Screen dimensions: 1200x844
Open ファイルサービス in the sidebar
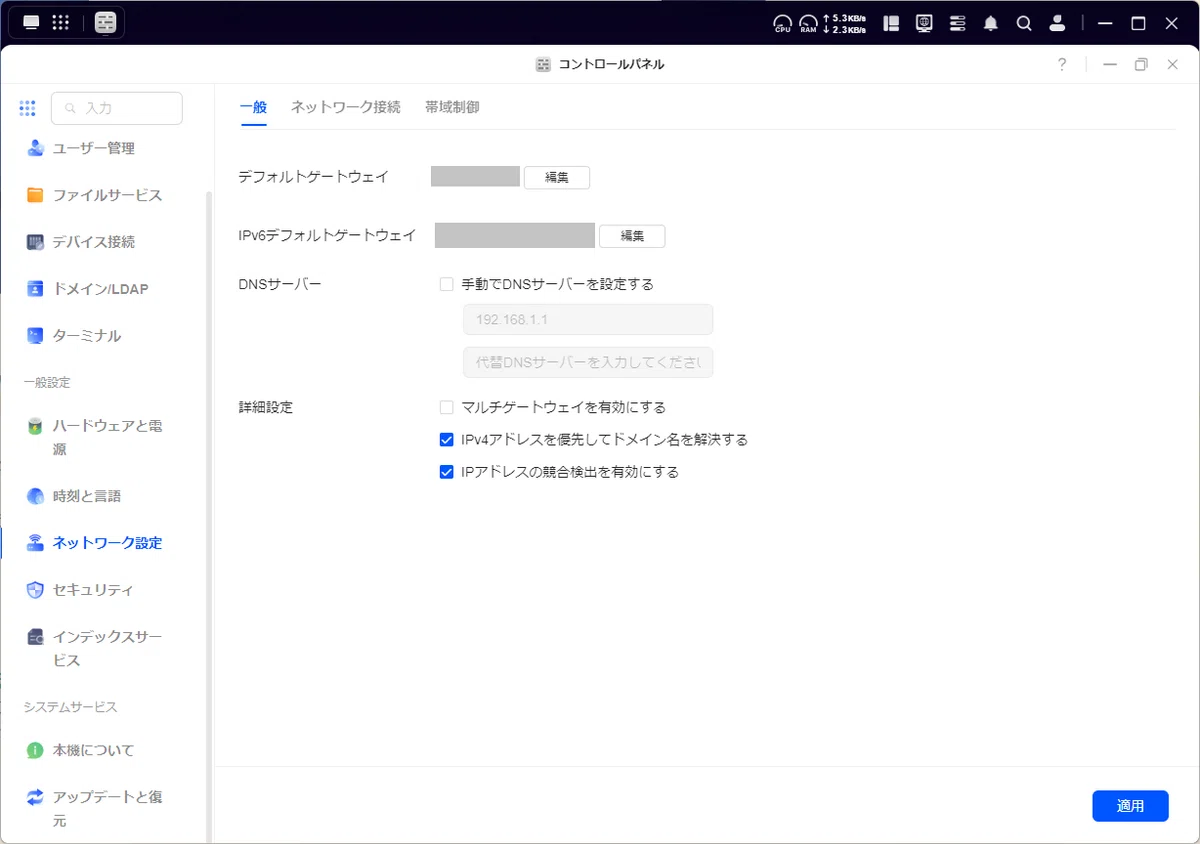[x=107, y=195]
